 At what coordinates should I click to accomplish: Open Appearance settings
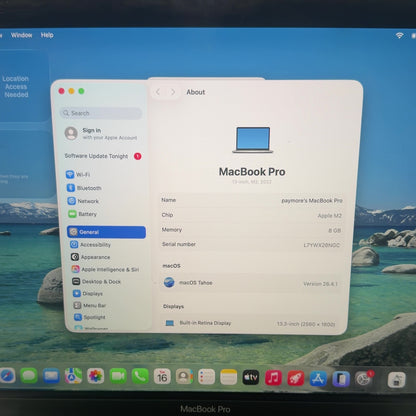point(91,257)
